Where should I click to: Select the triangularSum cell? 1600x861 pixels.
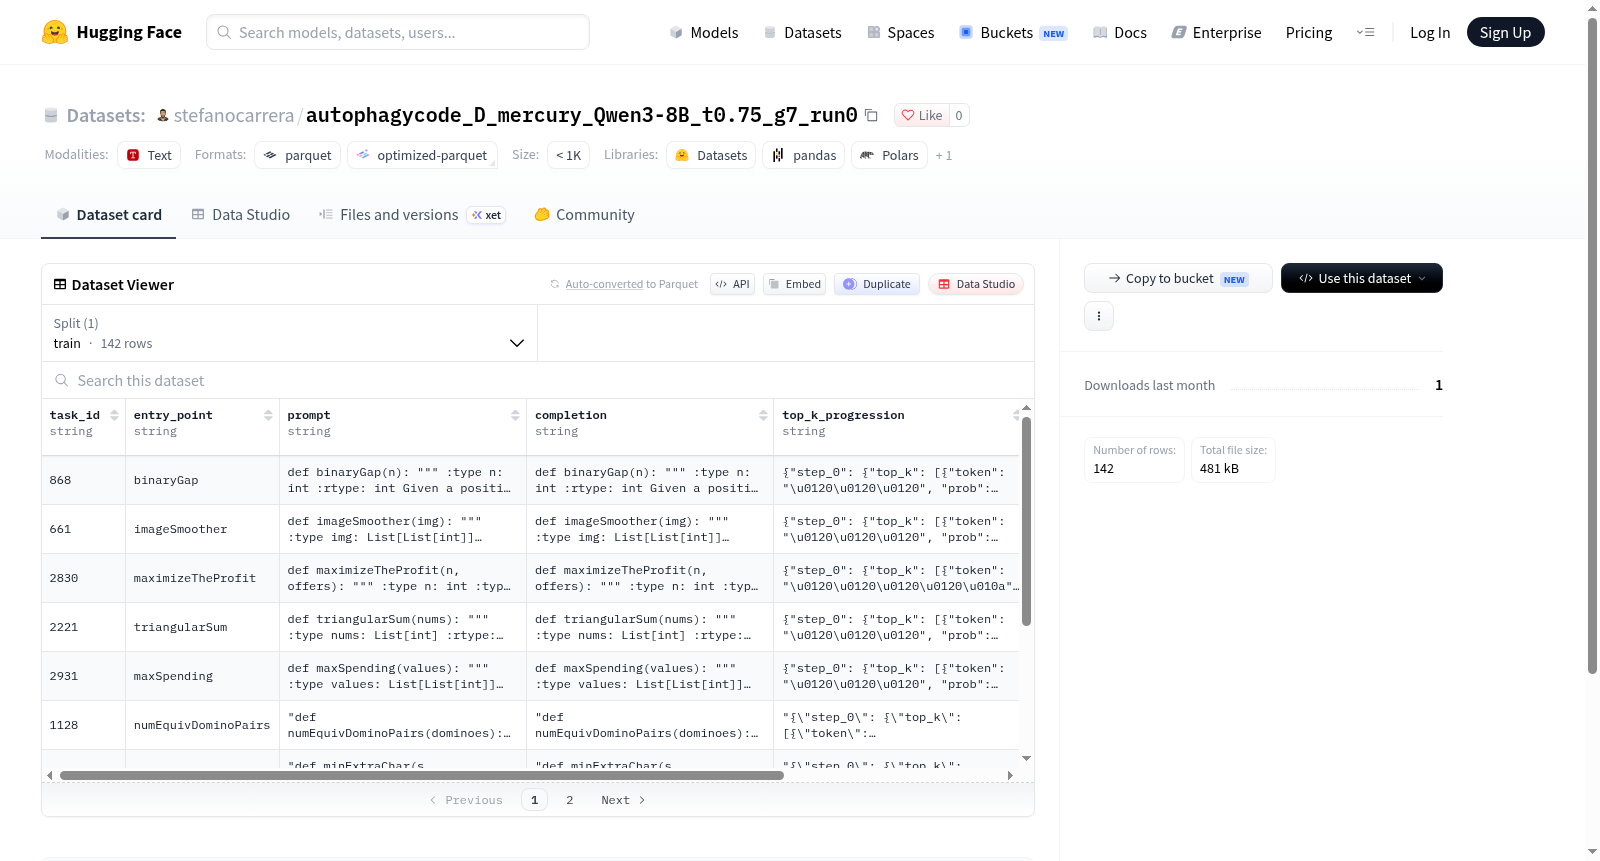tap(203, 627)
